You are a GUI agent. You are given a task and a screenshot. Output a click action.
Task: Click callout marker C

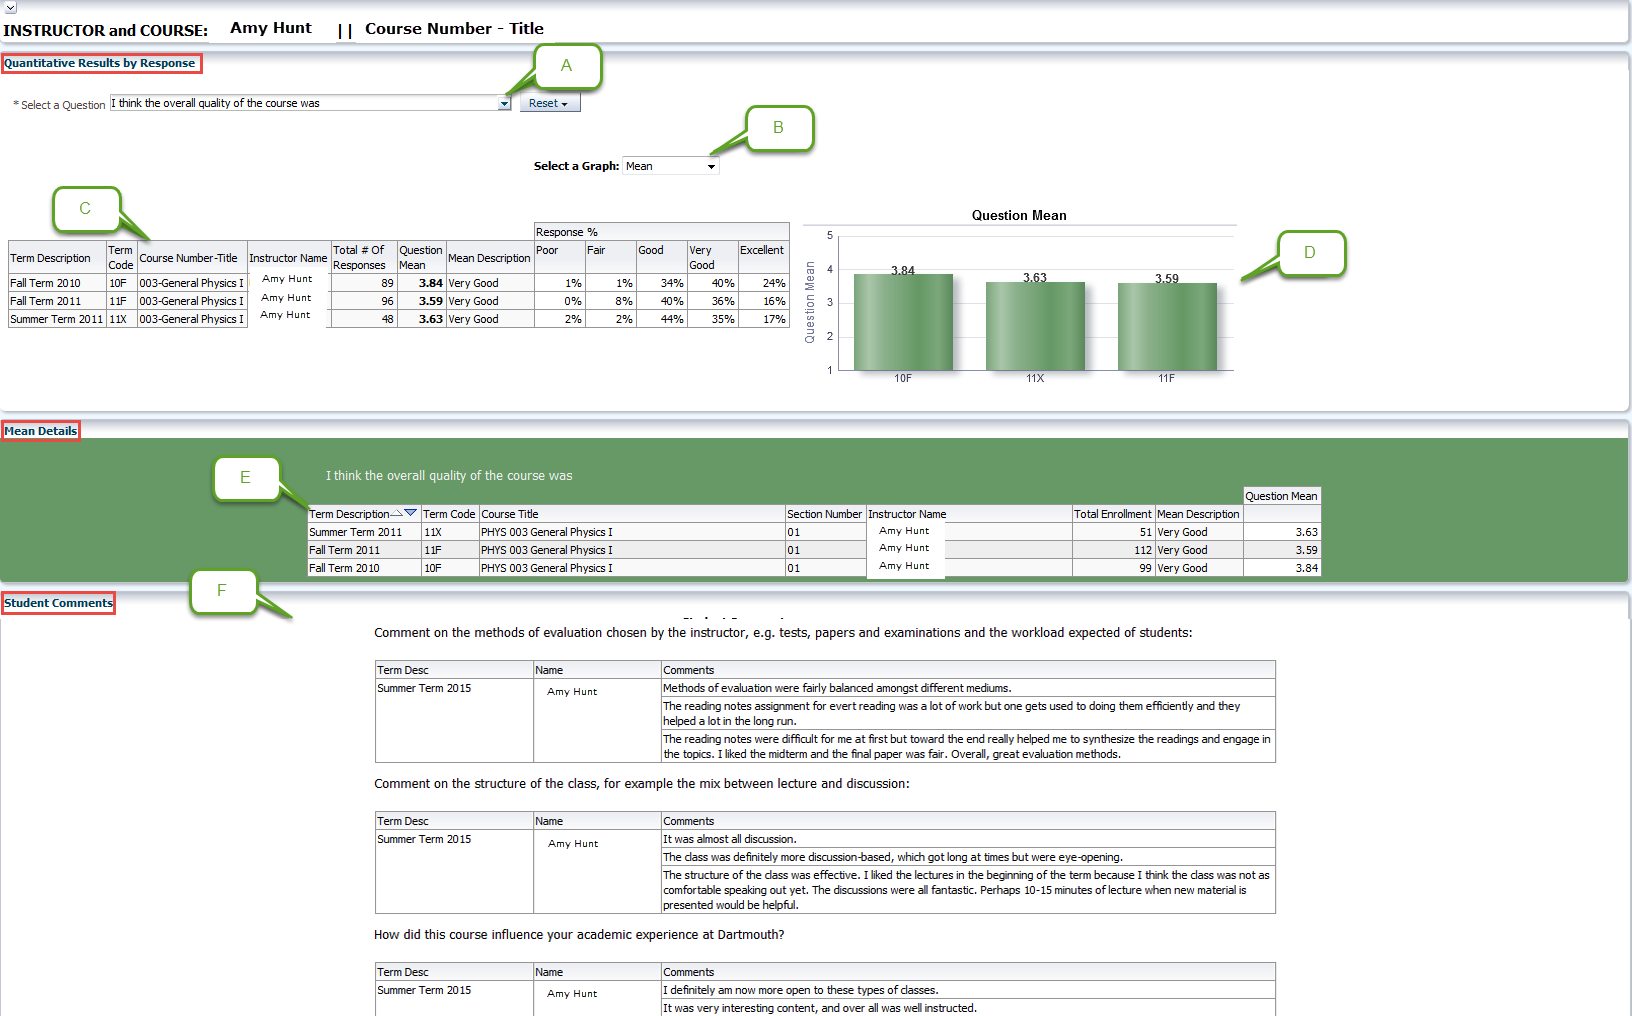[x=86, y=209]
